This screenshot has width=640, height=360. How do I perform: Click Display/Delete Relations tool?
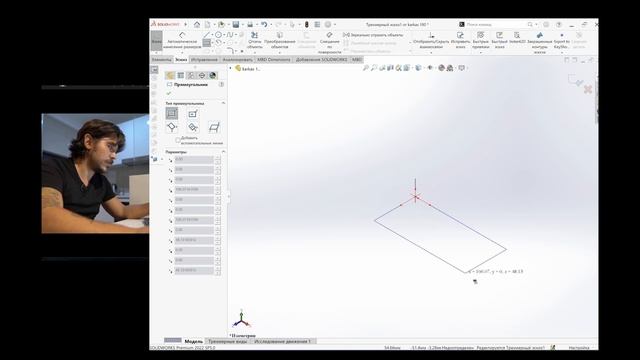[431, 41]
